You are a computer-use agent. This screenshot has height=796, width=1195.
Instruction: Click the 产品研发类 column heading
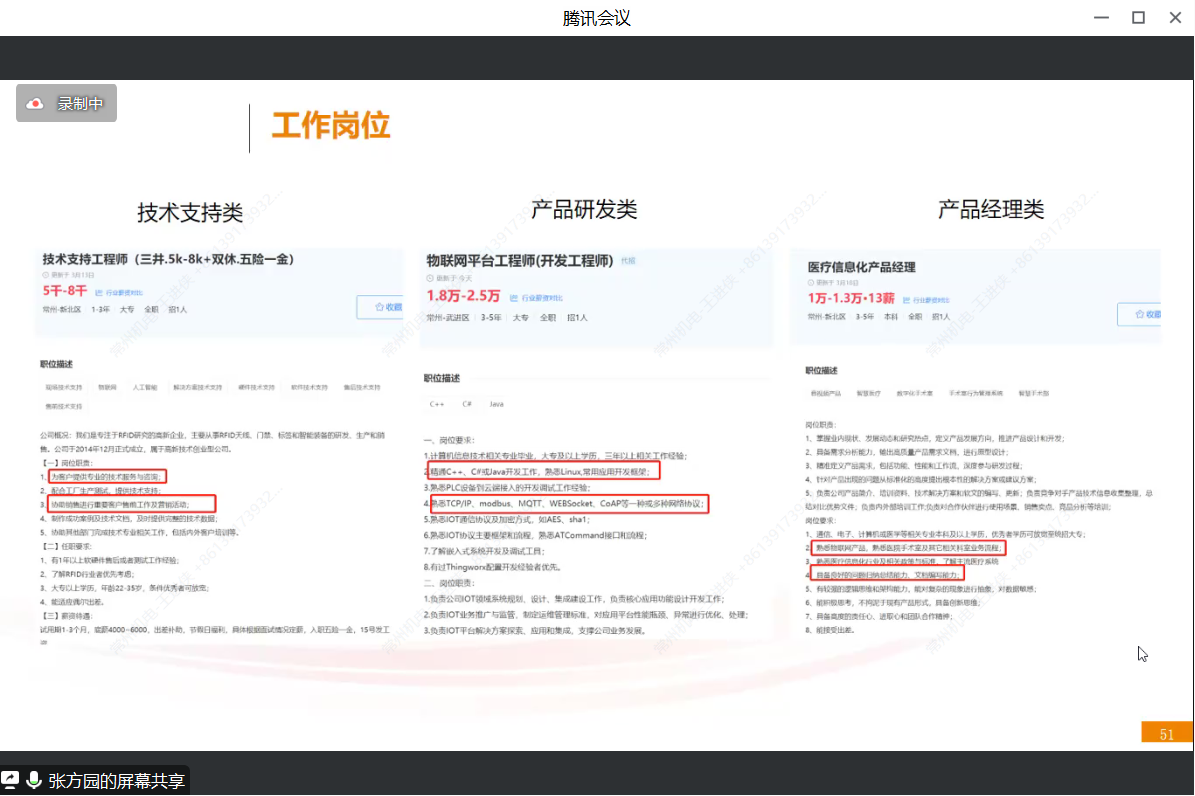(584, 209)
